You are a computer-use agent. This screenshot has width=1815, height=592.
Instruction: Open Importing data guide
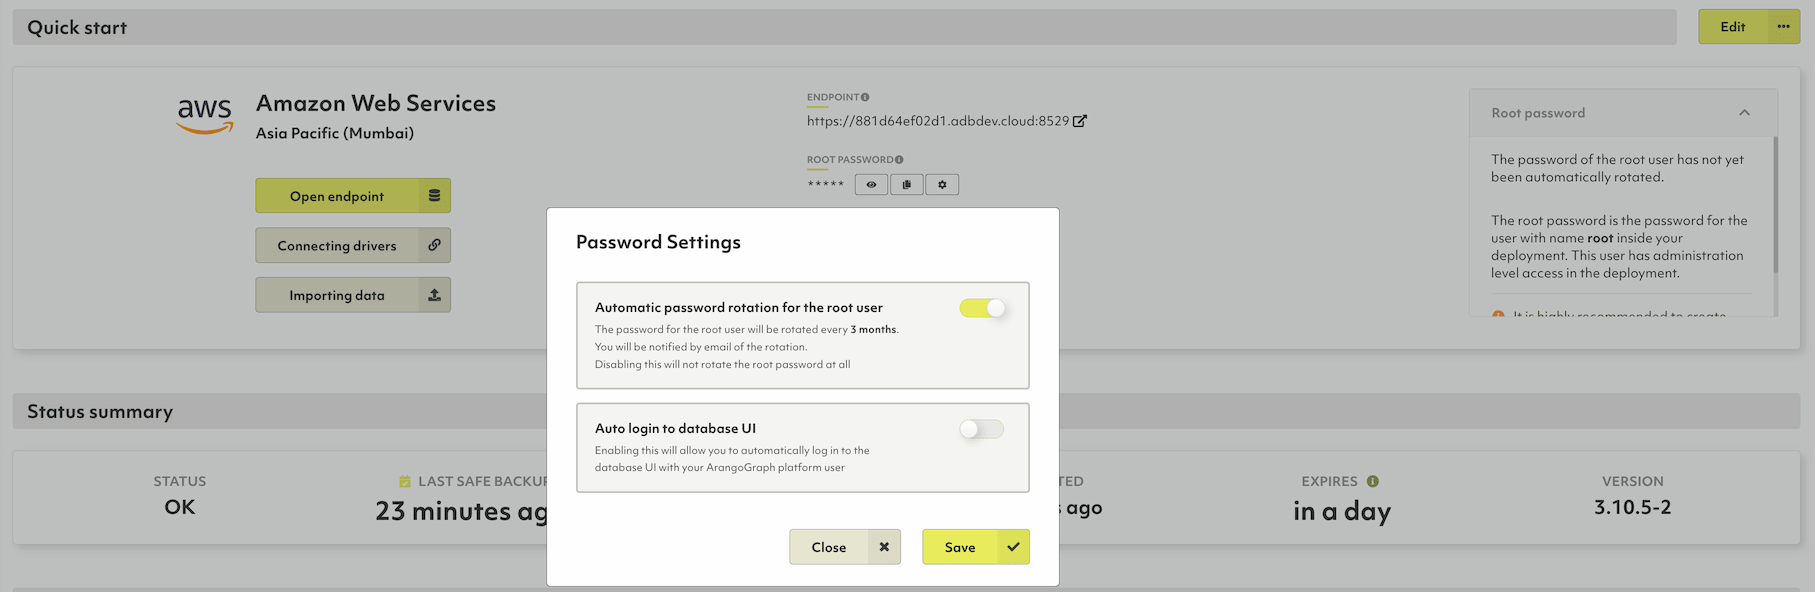353,295
